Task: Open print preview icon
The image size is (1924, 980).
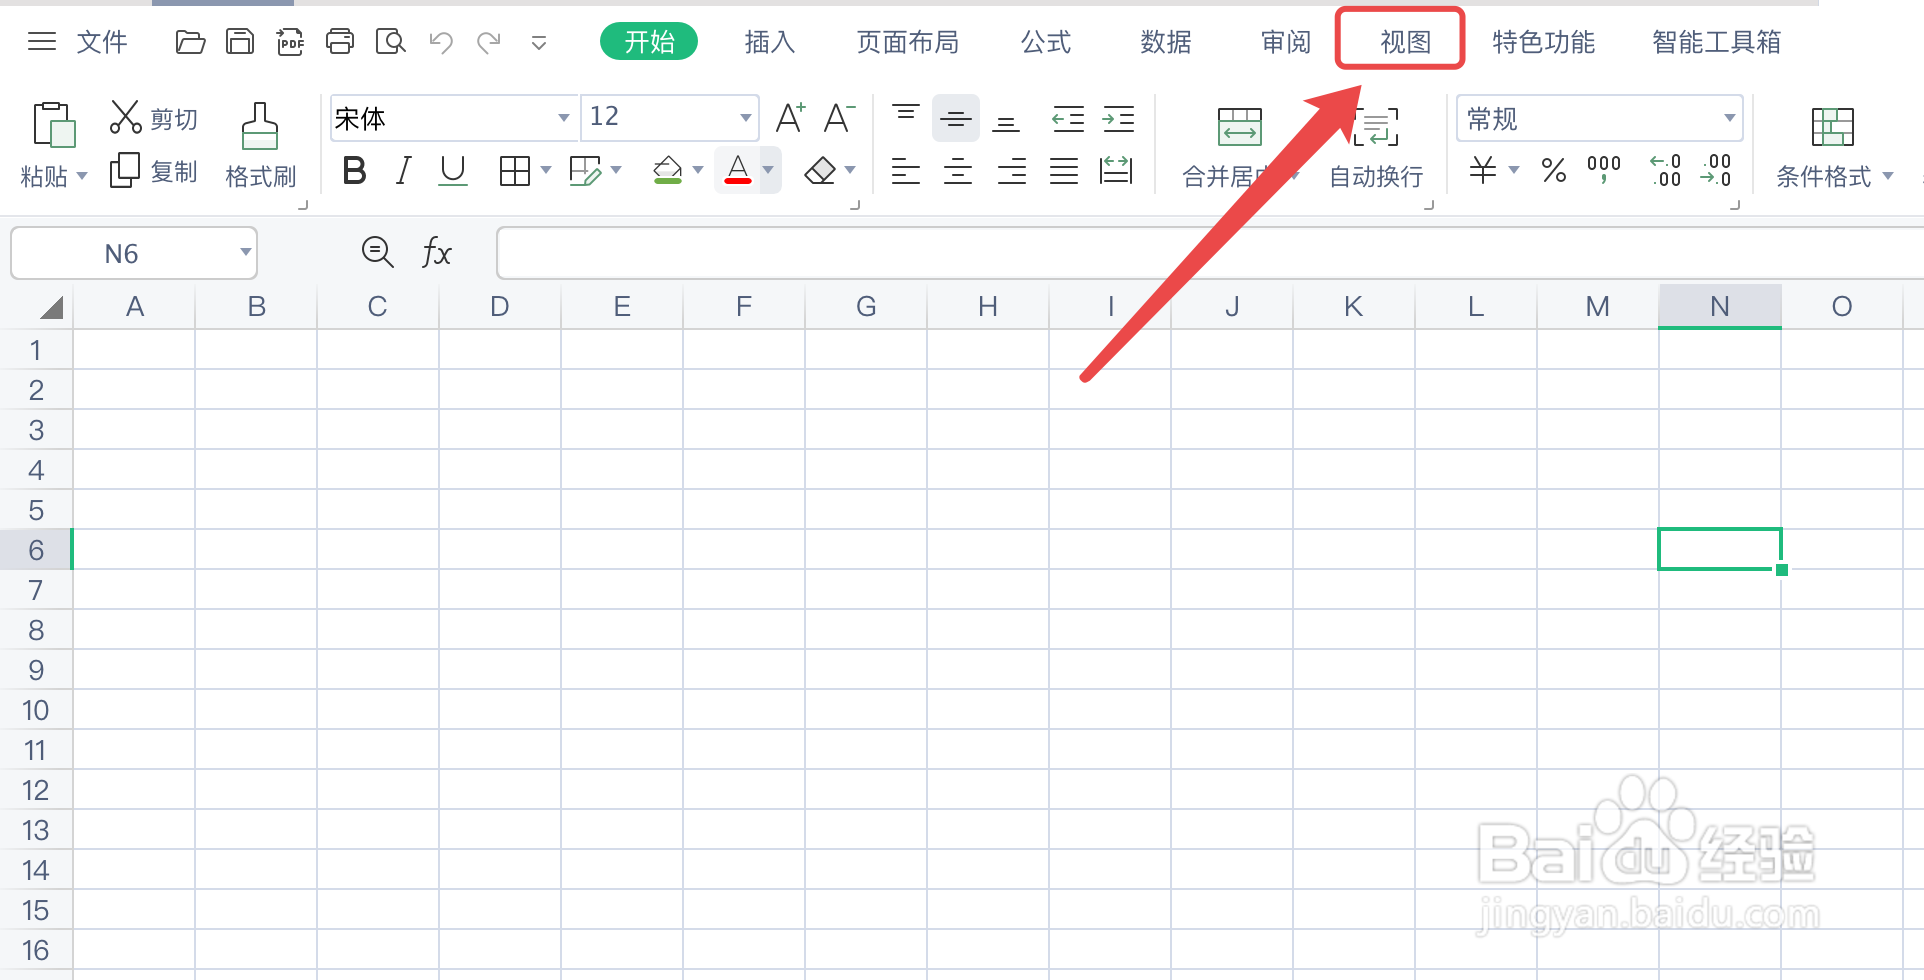Action: point(390,42)
